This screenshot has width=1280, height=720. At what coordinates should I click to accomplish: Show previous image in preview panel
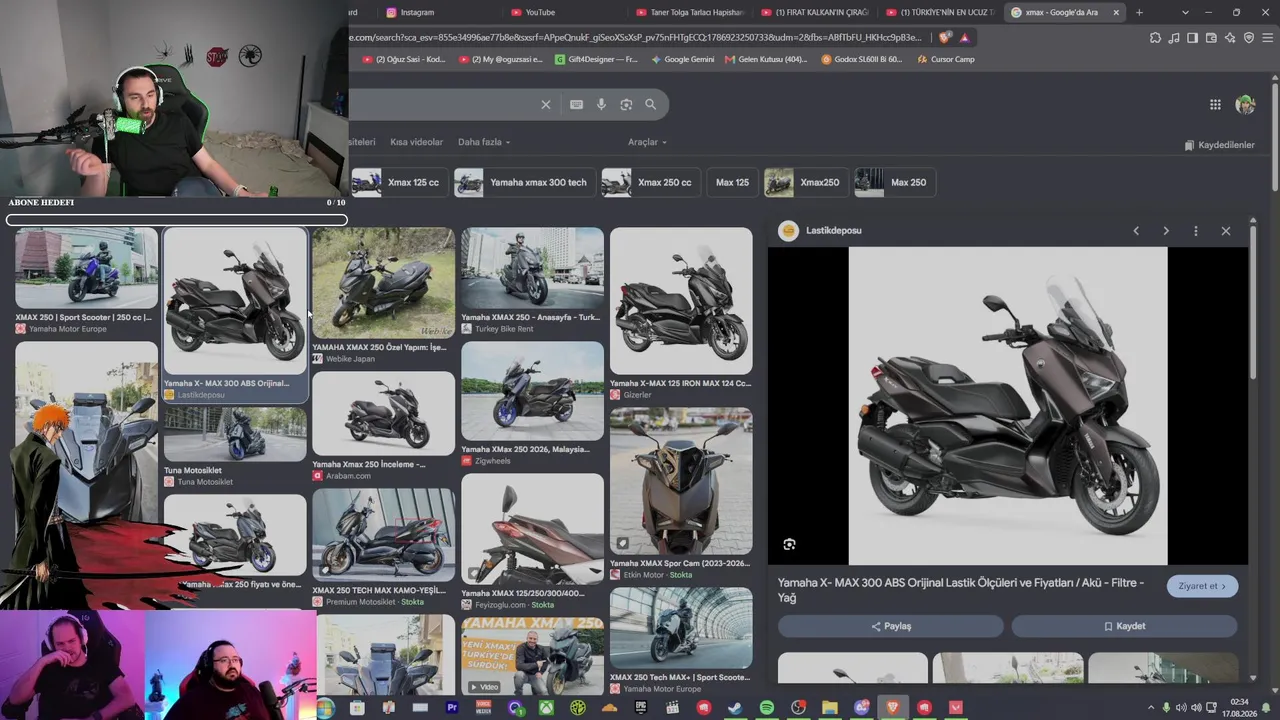click(1136, 231)
